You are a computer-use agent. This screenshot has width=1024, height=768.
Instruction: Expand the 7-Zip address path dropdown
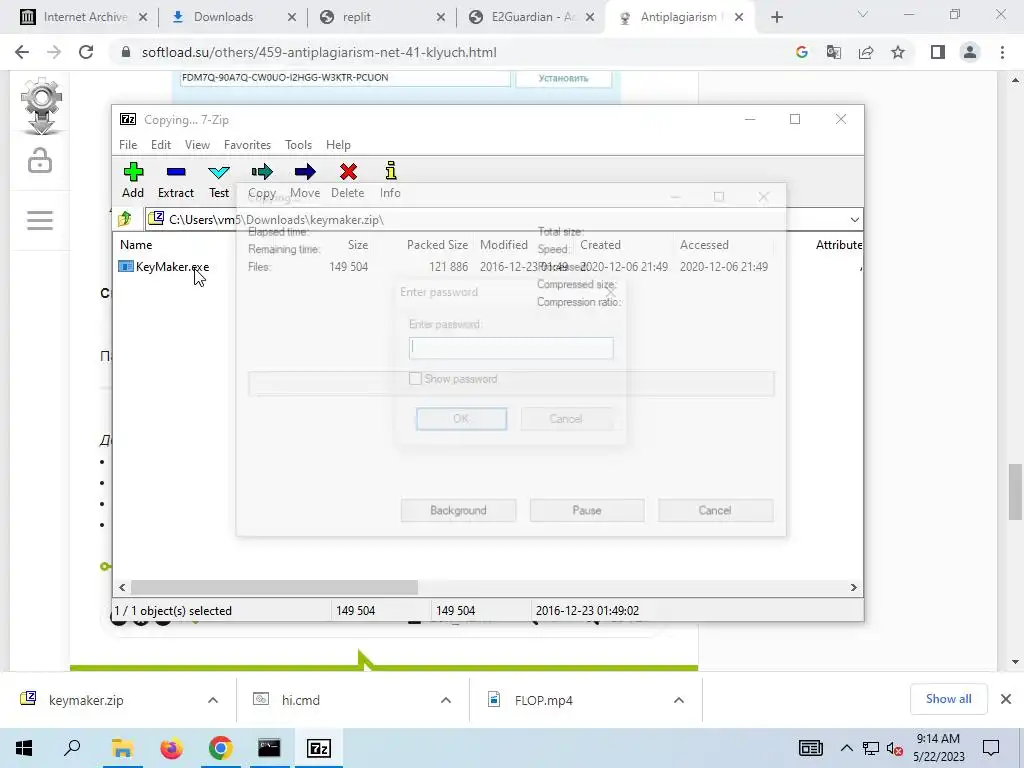tap(854, 219)
